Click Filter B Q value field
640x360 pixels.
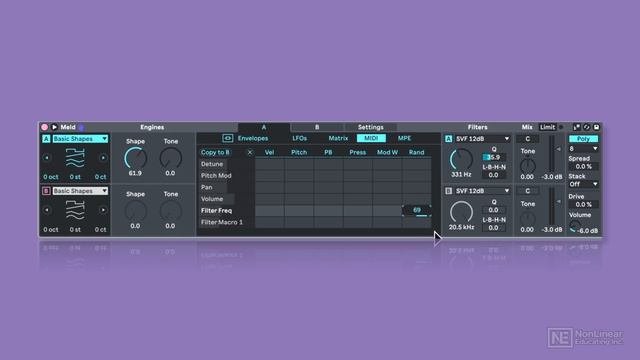click(x=493, y=210)
